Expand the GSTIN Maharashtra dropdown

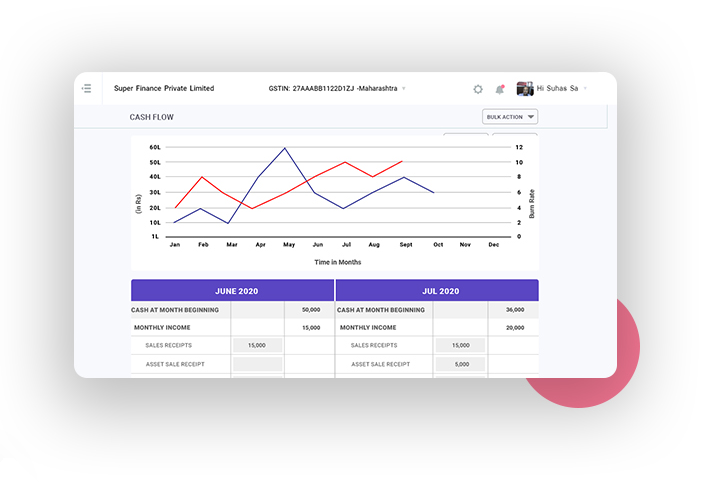(x=404, y=89)
